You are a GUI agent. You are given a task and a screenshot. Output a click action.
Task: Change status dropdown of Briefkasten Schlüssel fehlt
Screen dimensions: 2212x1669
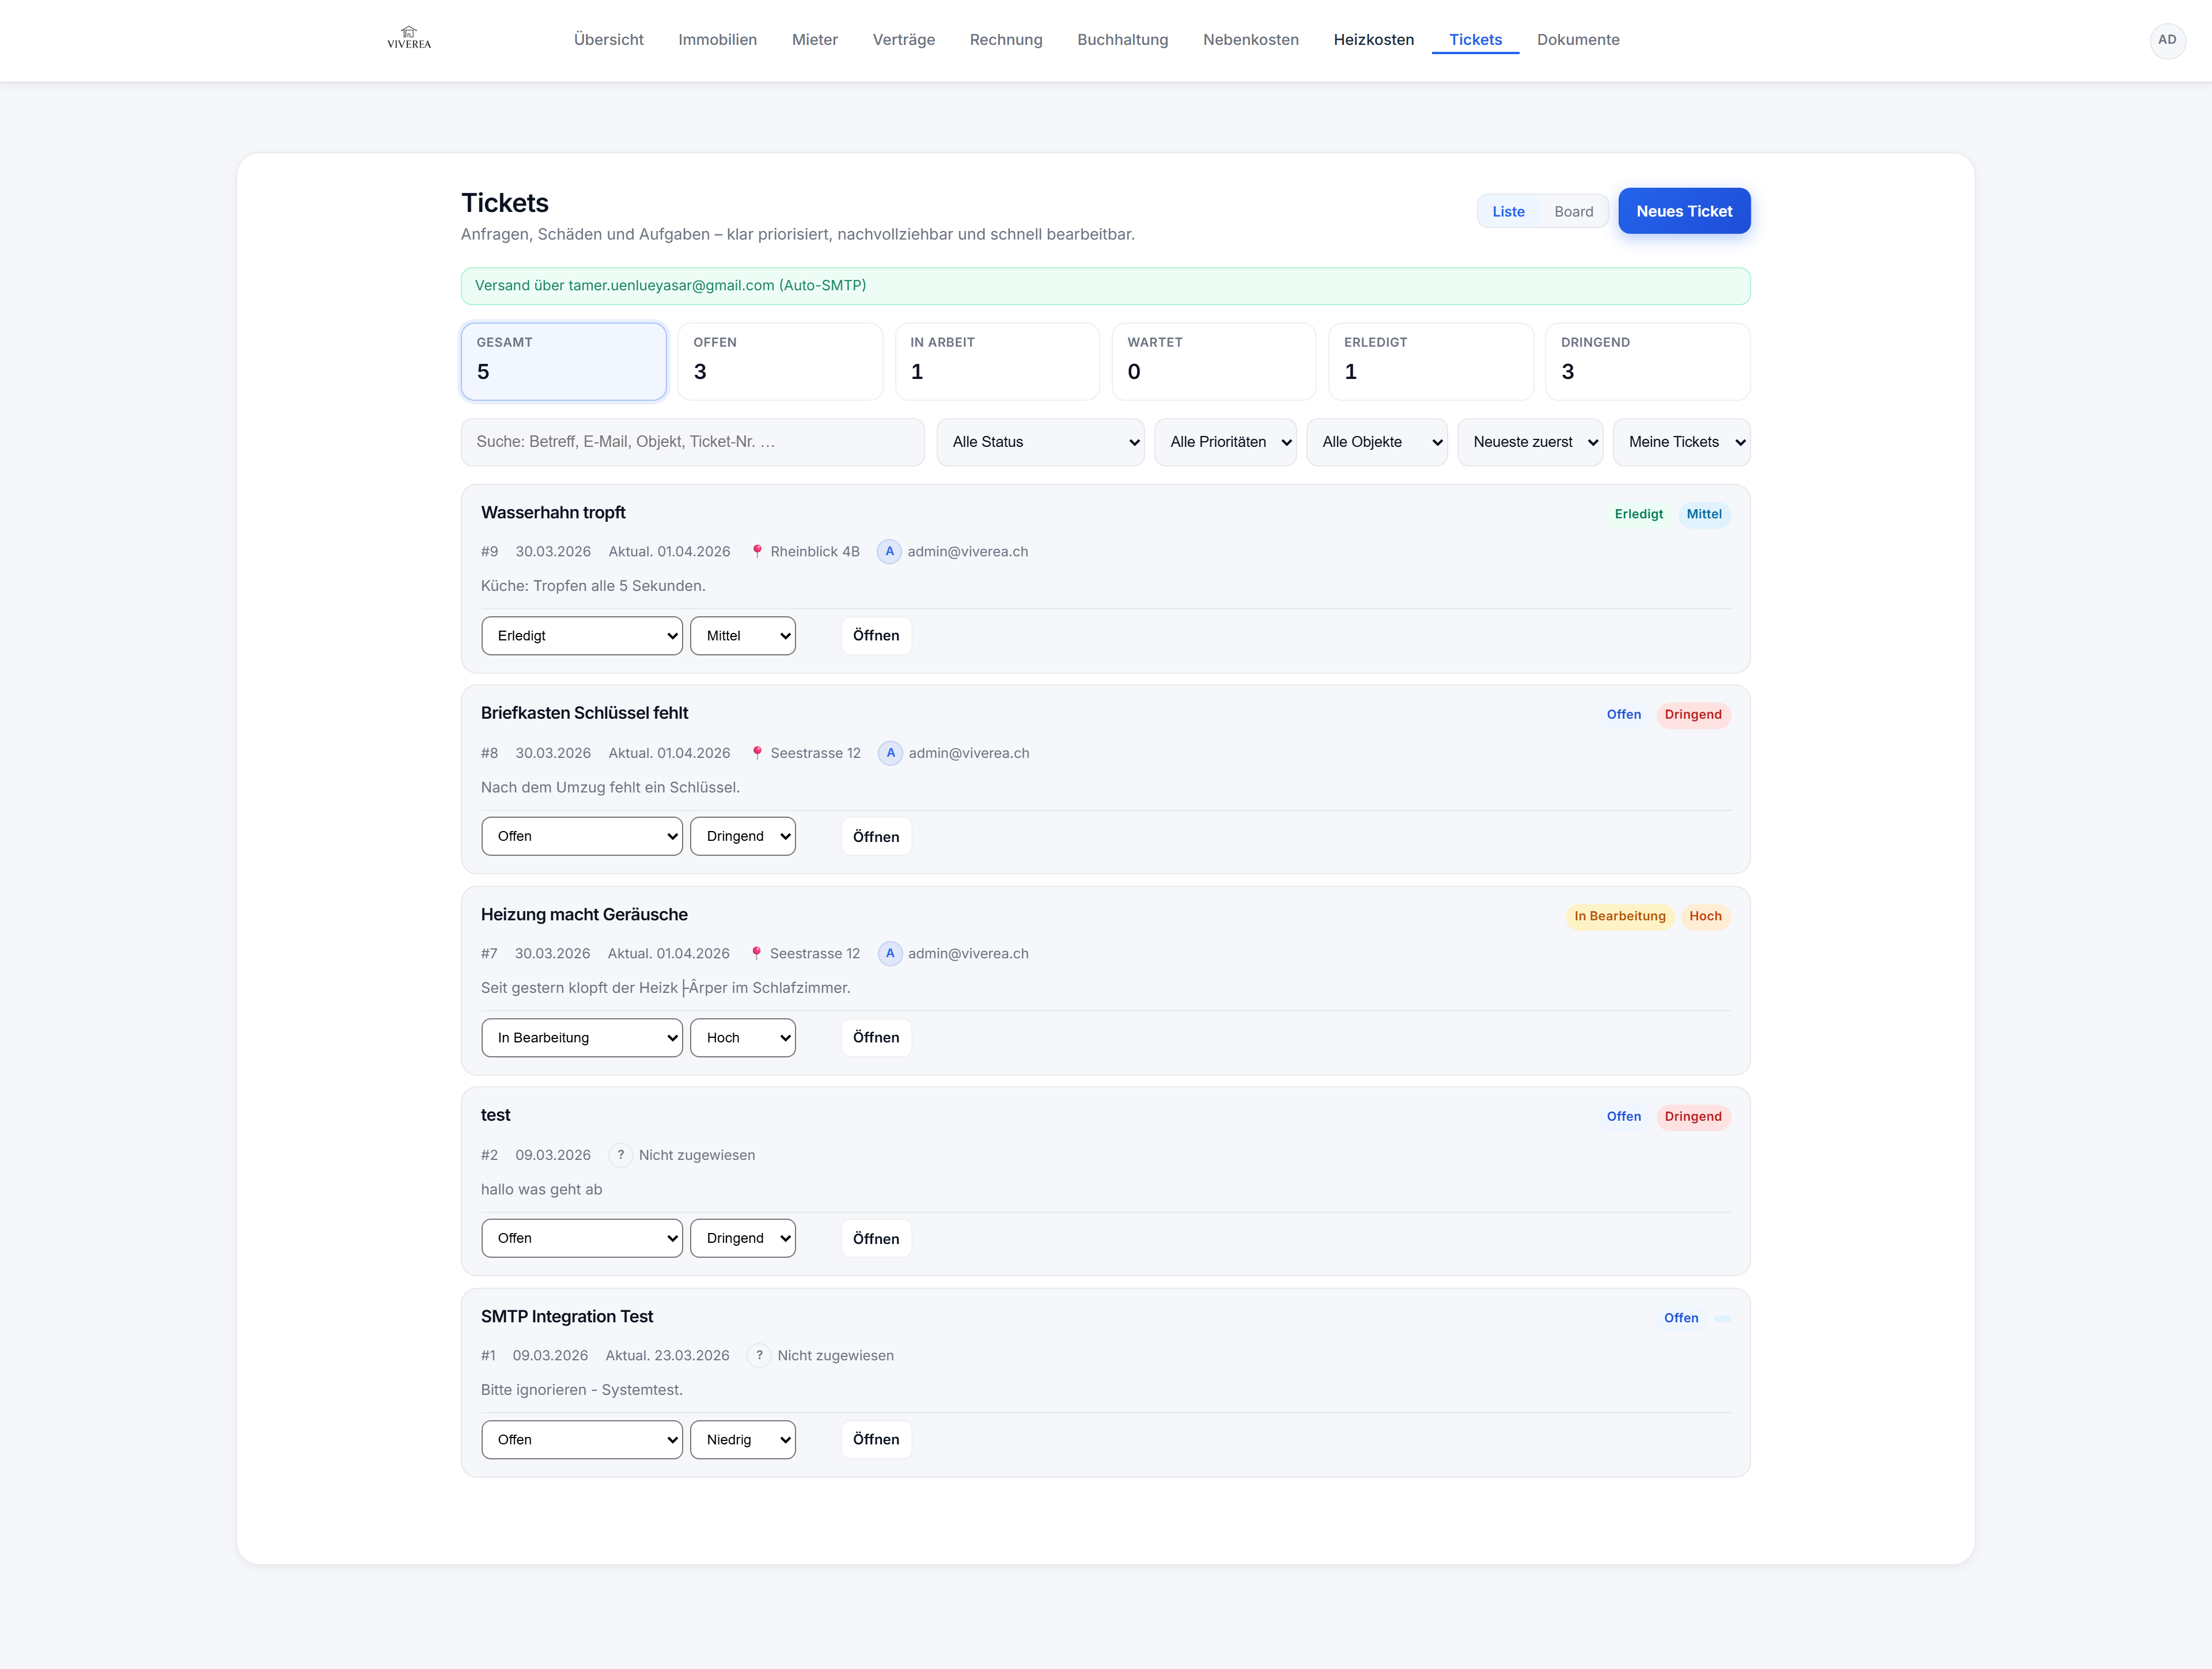(582, 837)
